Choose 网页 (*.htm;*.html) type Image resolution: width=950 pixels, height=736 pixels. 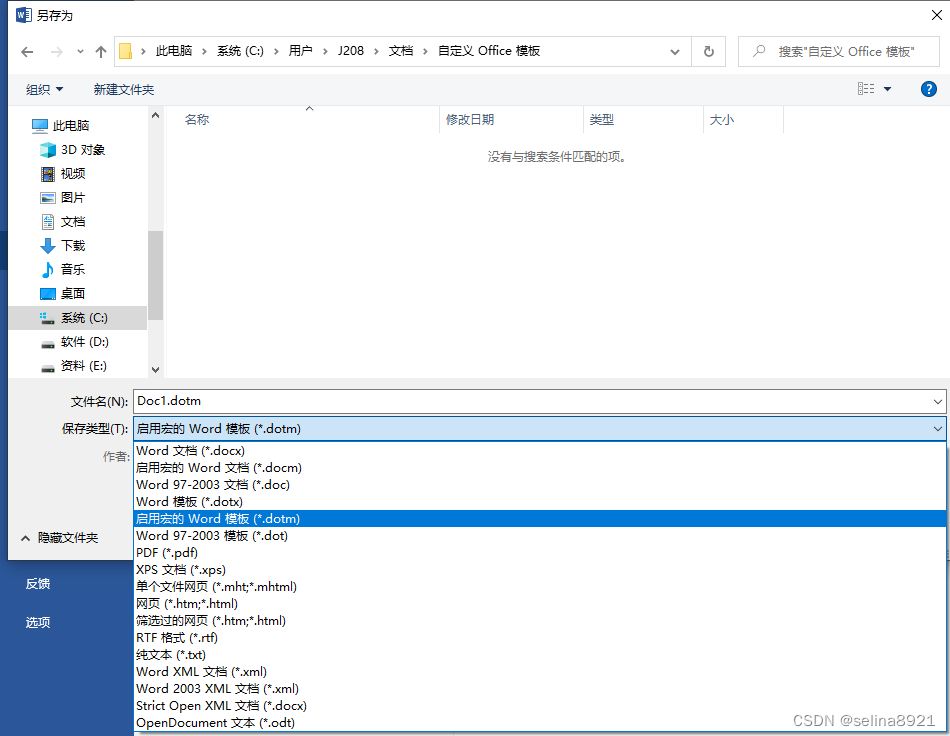539,603
